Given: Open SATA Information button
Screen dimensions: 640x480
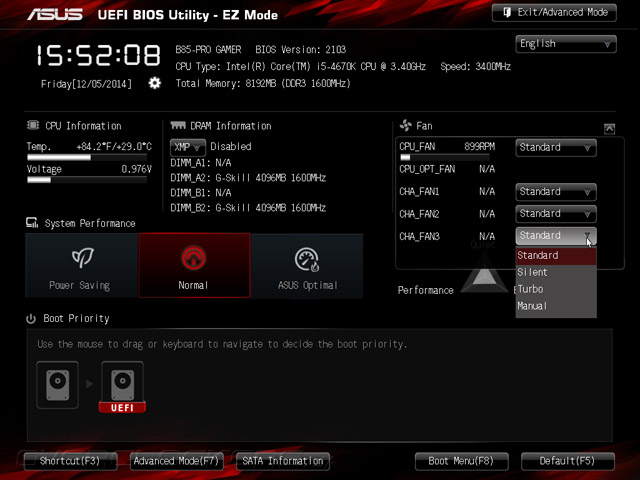Looking at the screenshot, I should (x=283, y=461).
